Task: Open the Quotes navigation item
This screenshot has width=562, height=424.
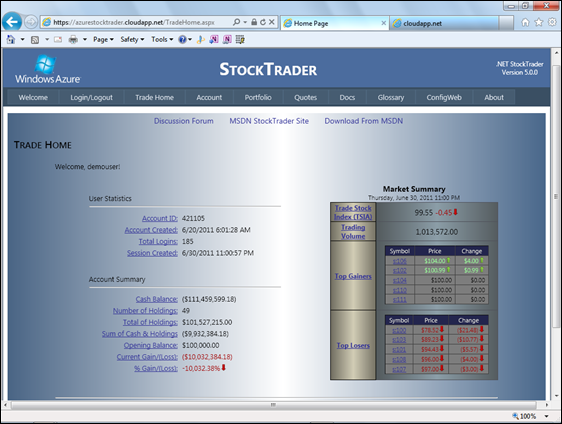Action: coord(305,97)
